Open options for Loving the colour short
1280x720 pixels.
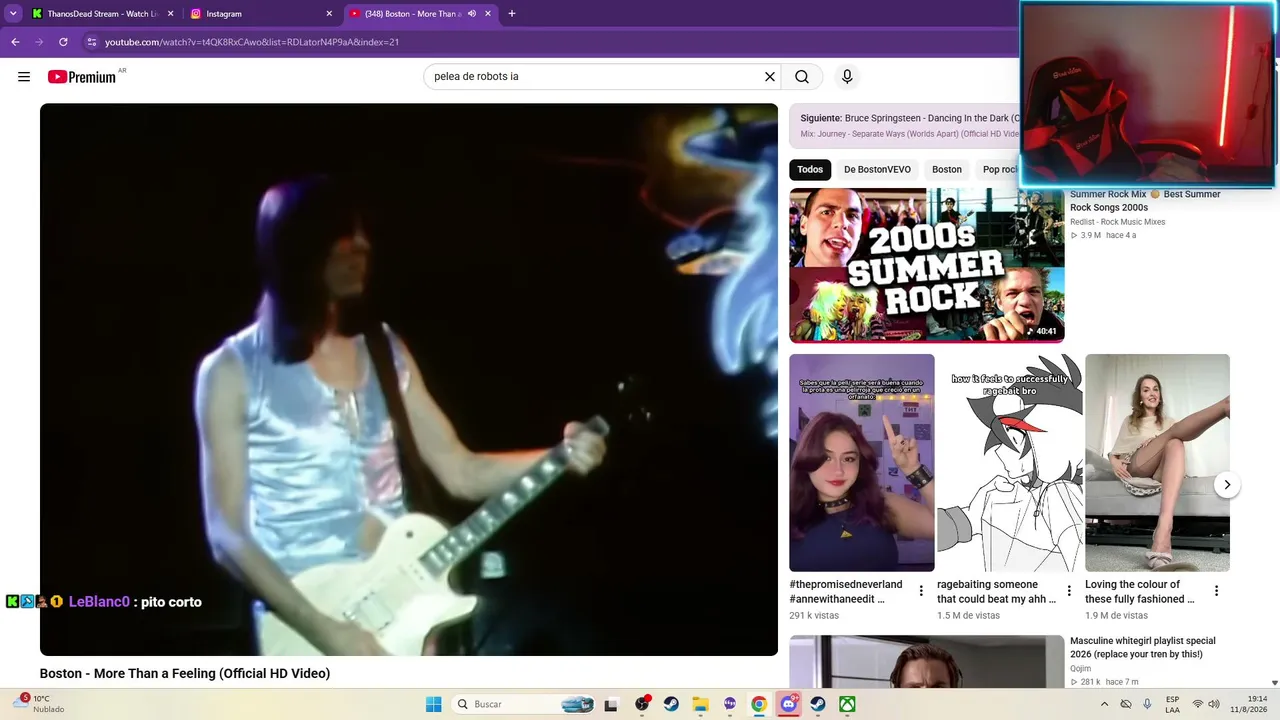[1217, 591]
